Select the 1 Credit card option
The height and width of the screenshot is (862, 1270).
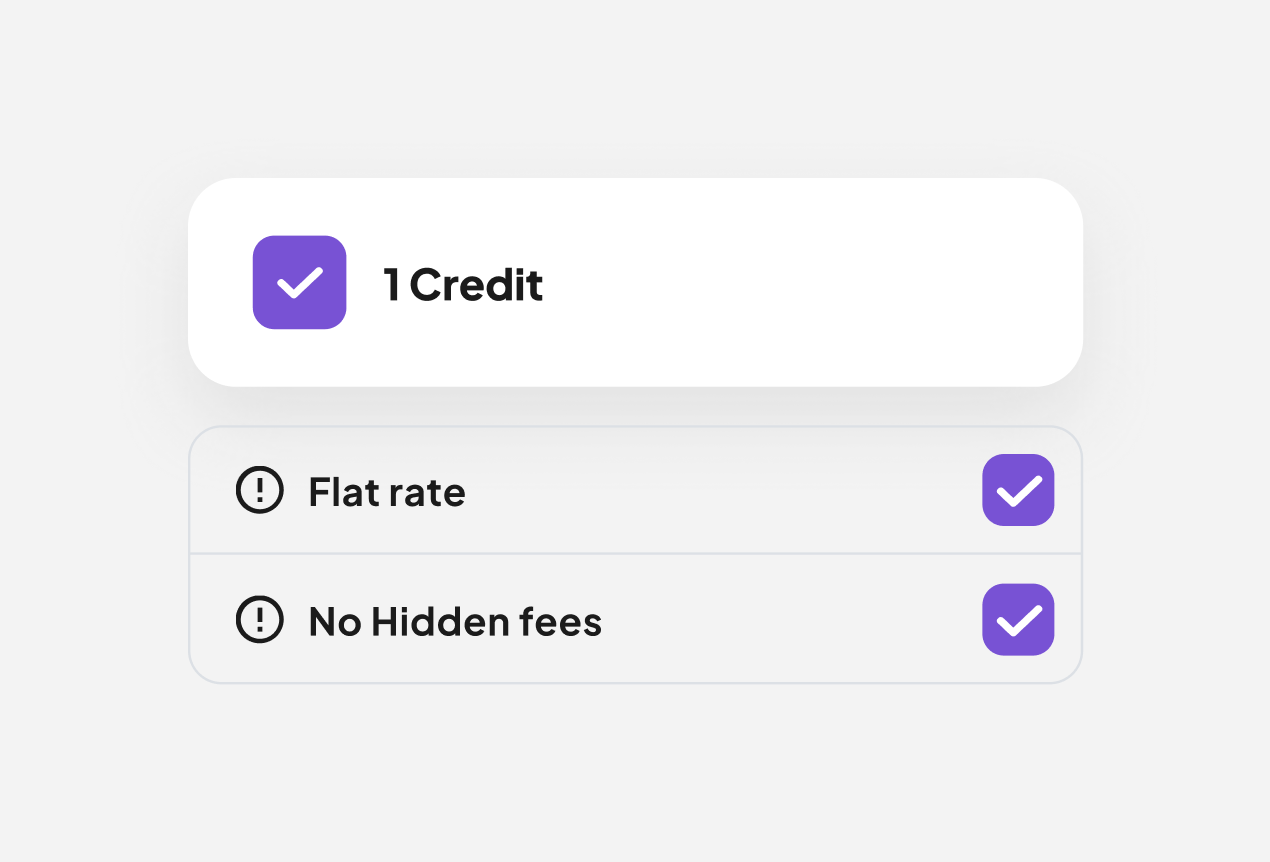point(635,282)
